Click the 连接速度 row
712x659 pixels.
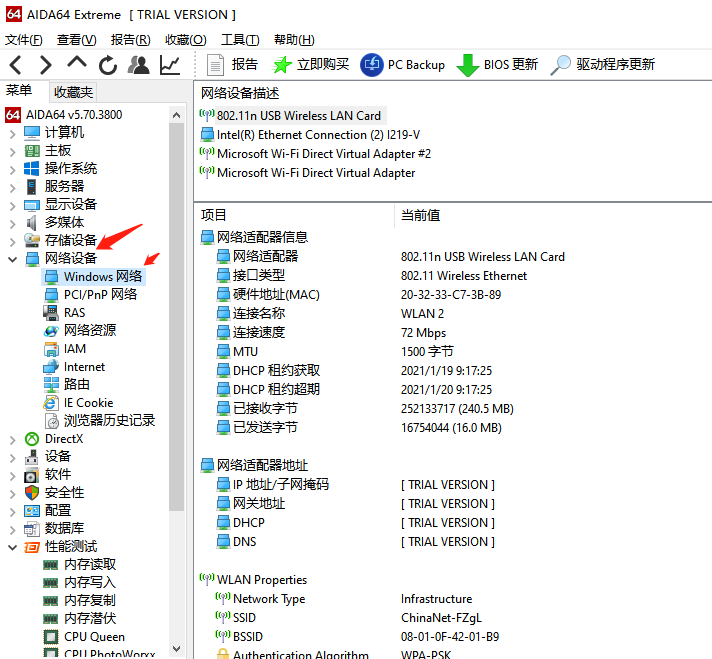click(x=454, y=332)
